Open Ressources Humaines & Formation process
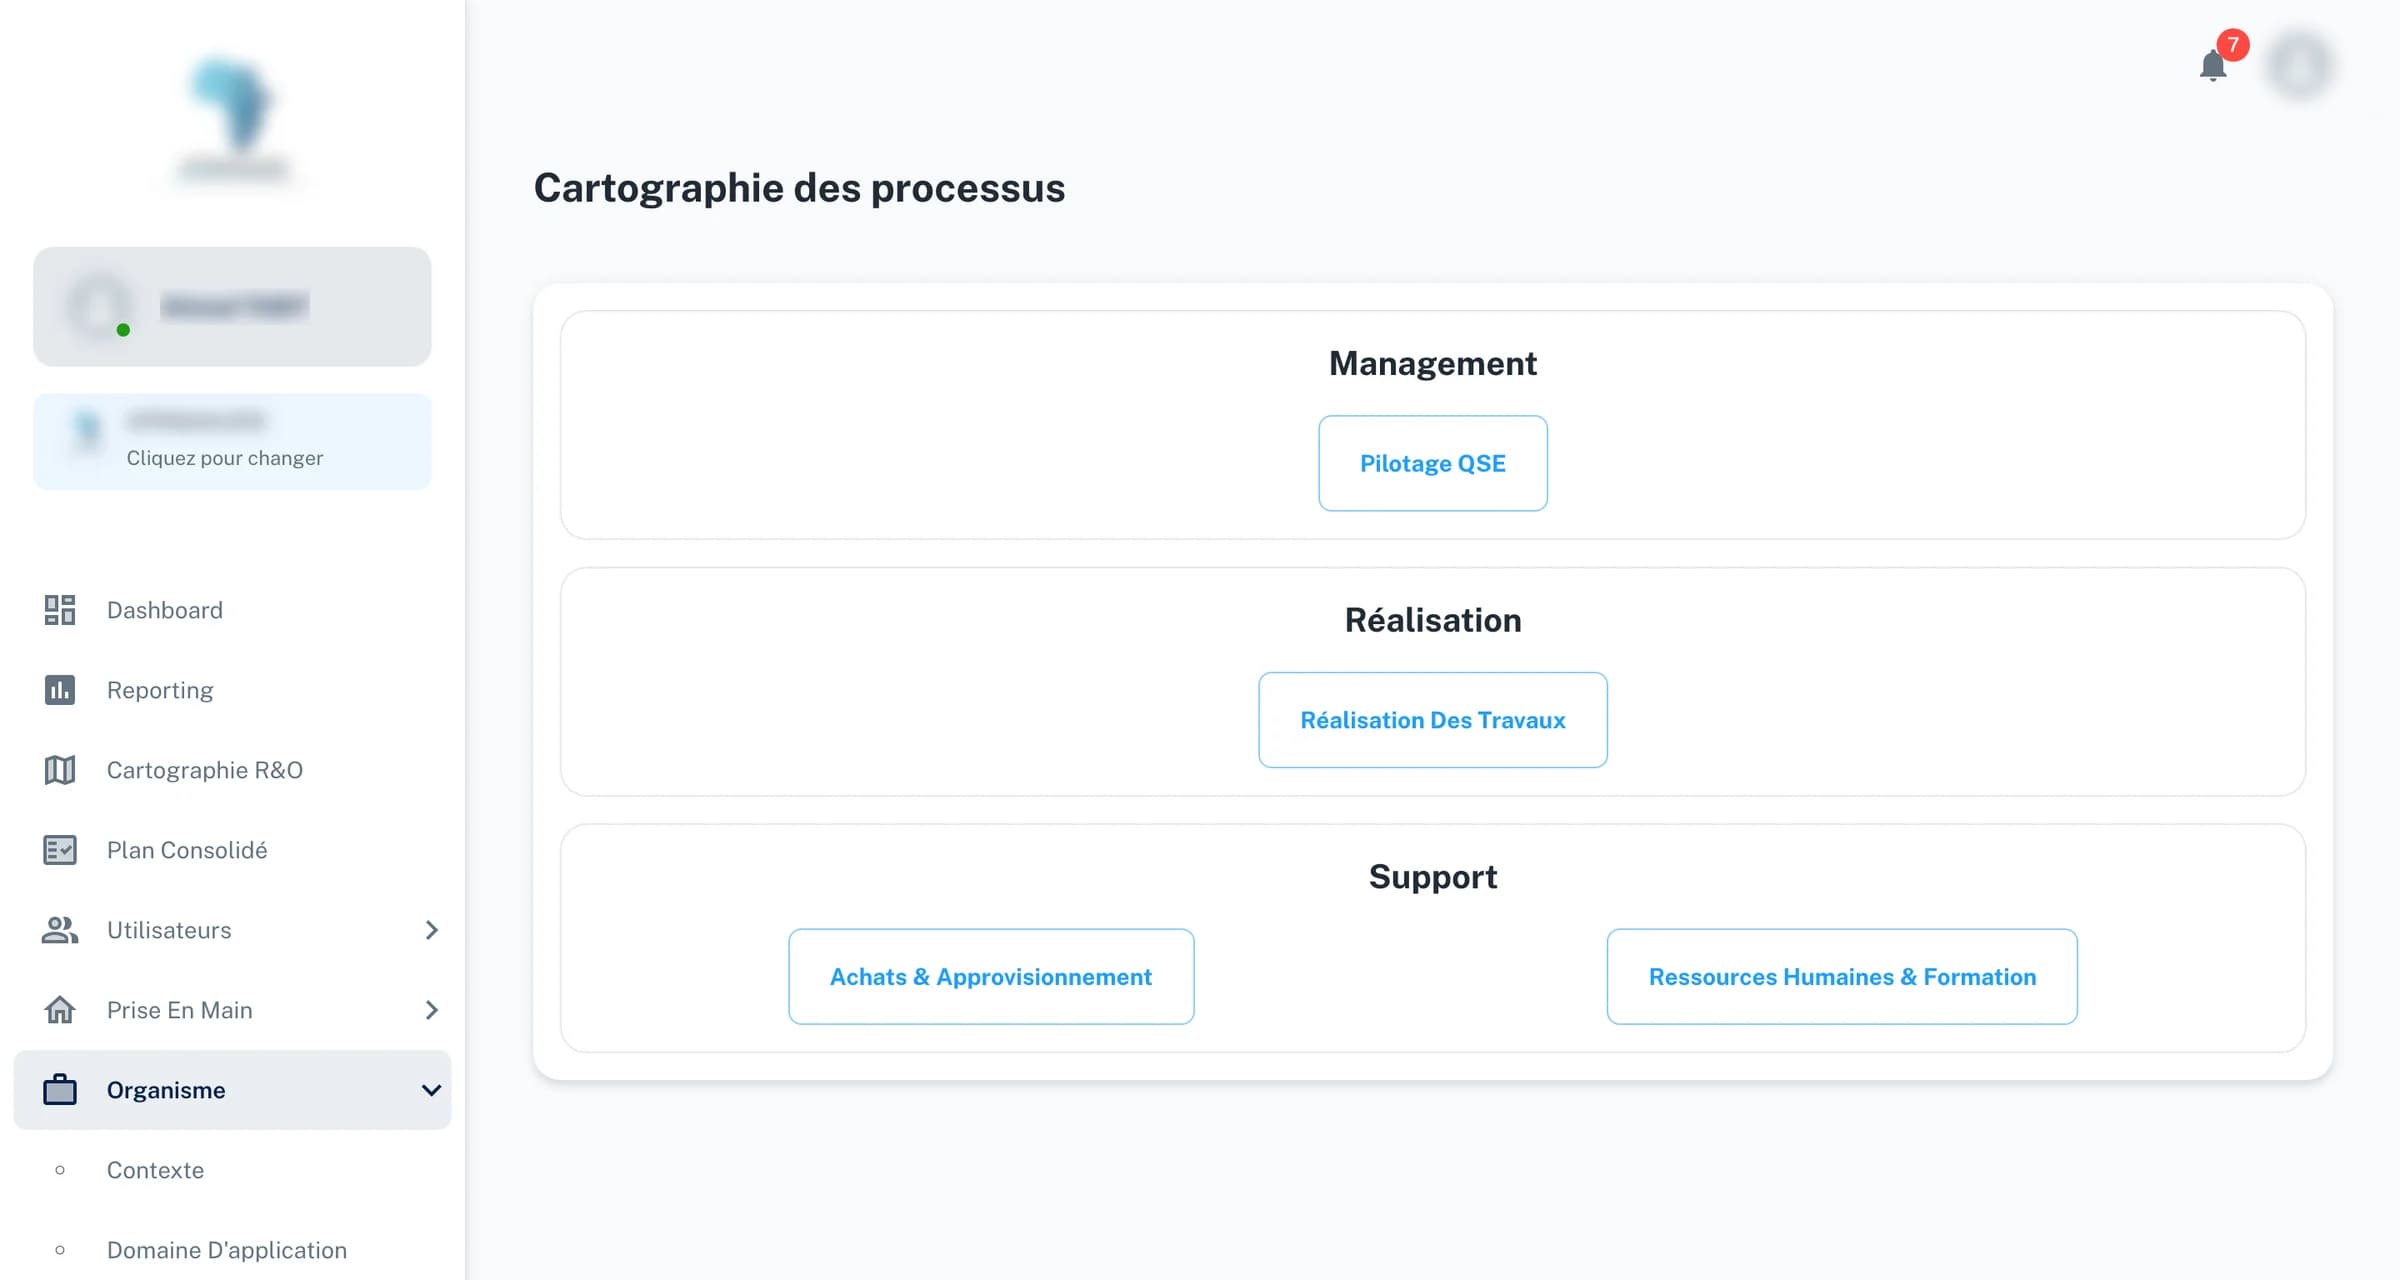The height and width of the screenshot is (1280, 2400). click(x=1842, y=977)
